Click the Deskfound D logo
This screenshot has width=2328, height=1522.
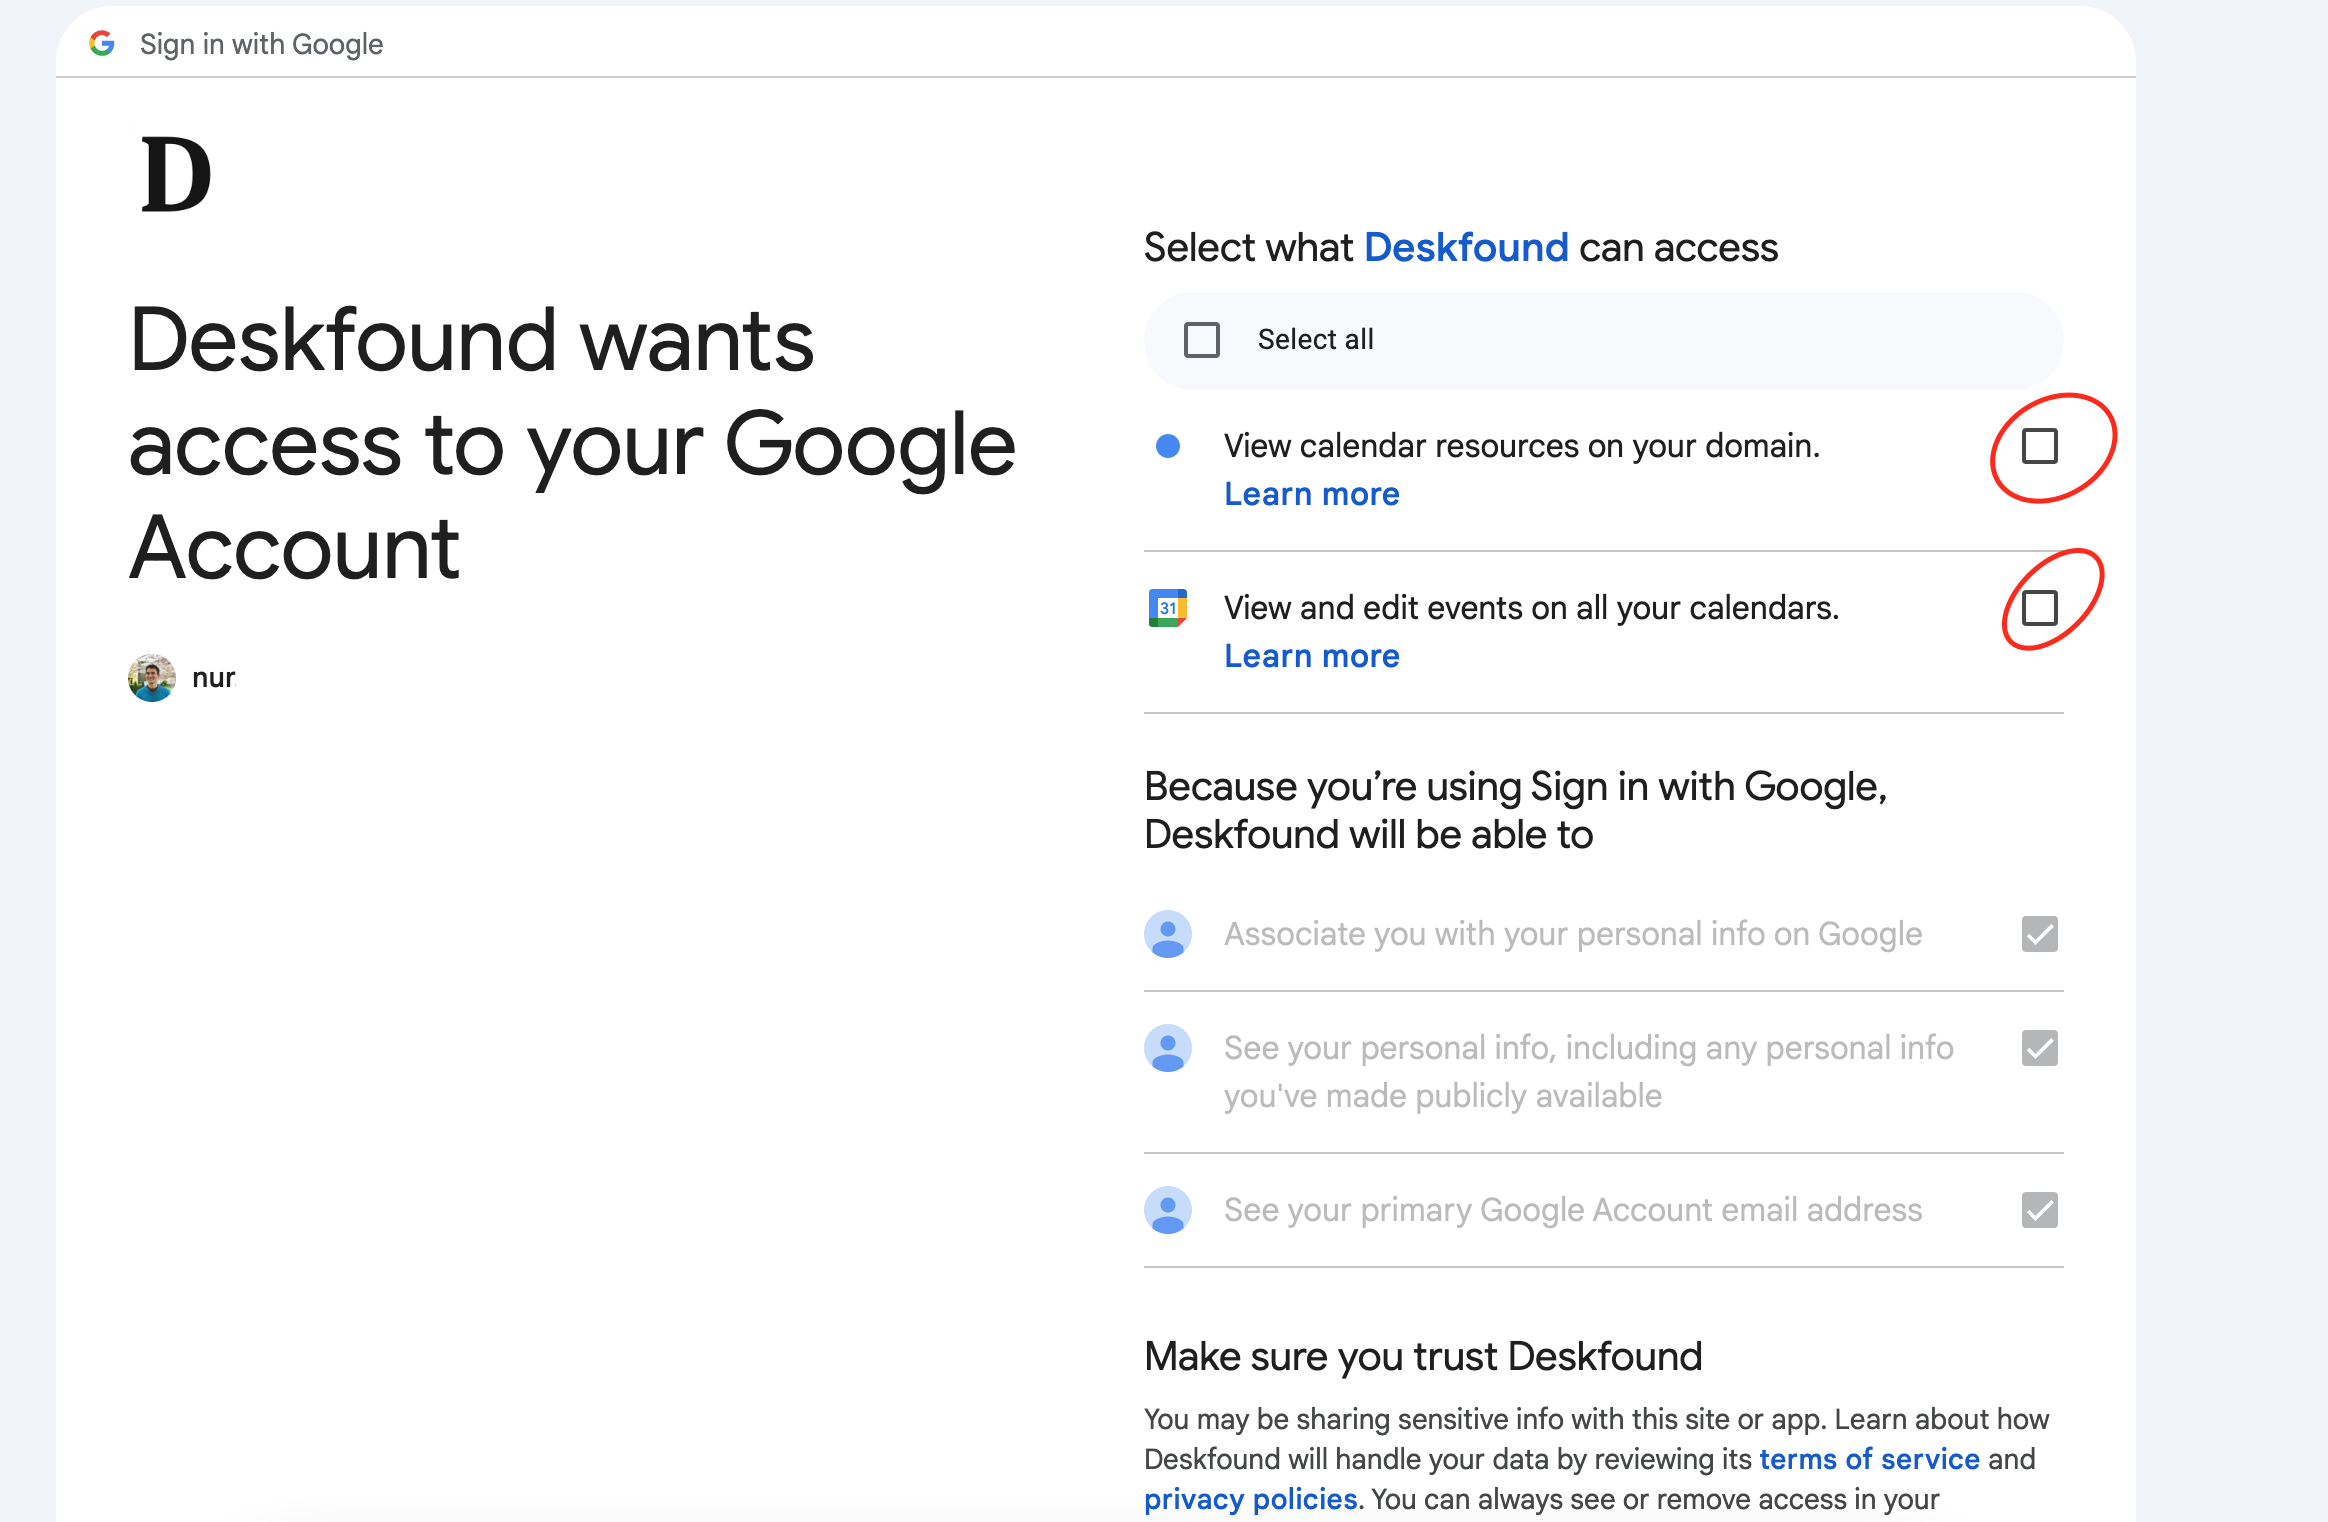click(x=176, y=175)
